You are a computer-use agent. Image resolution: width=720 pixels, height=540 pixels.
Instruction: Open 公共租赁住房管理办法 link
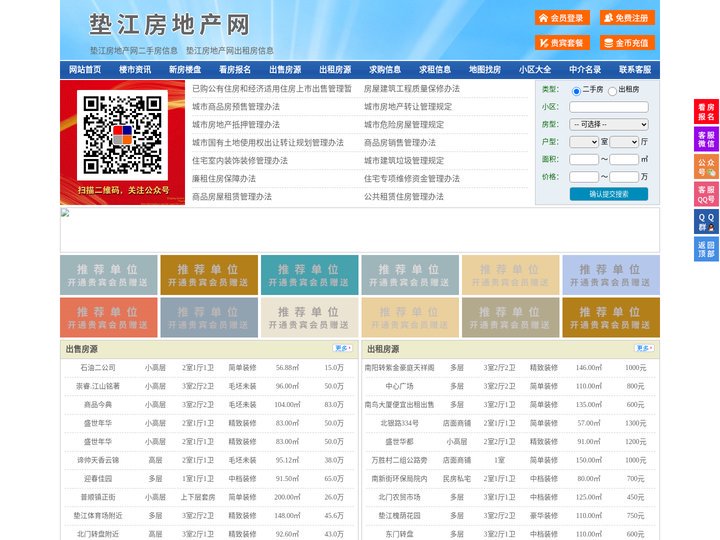[x=404, y=197]
